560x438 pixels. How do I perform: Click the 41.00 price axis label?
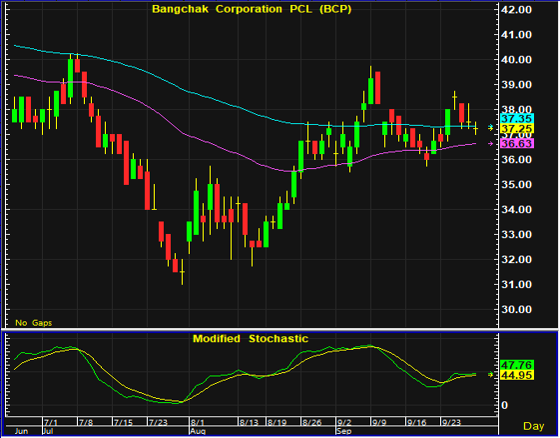coord(516,35)
